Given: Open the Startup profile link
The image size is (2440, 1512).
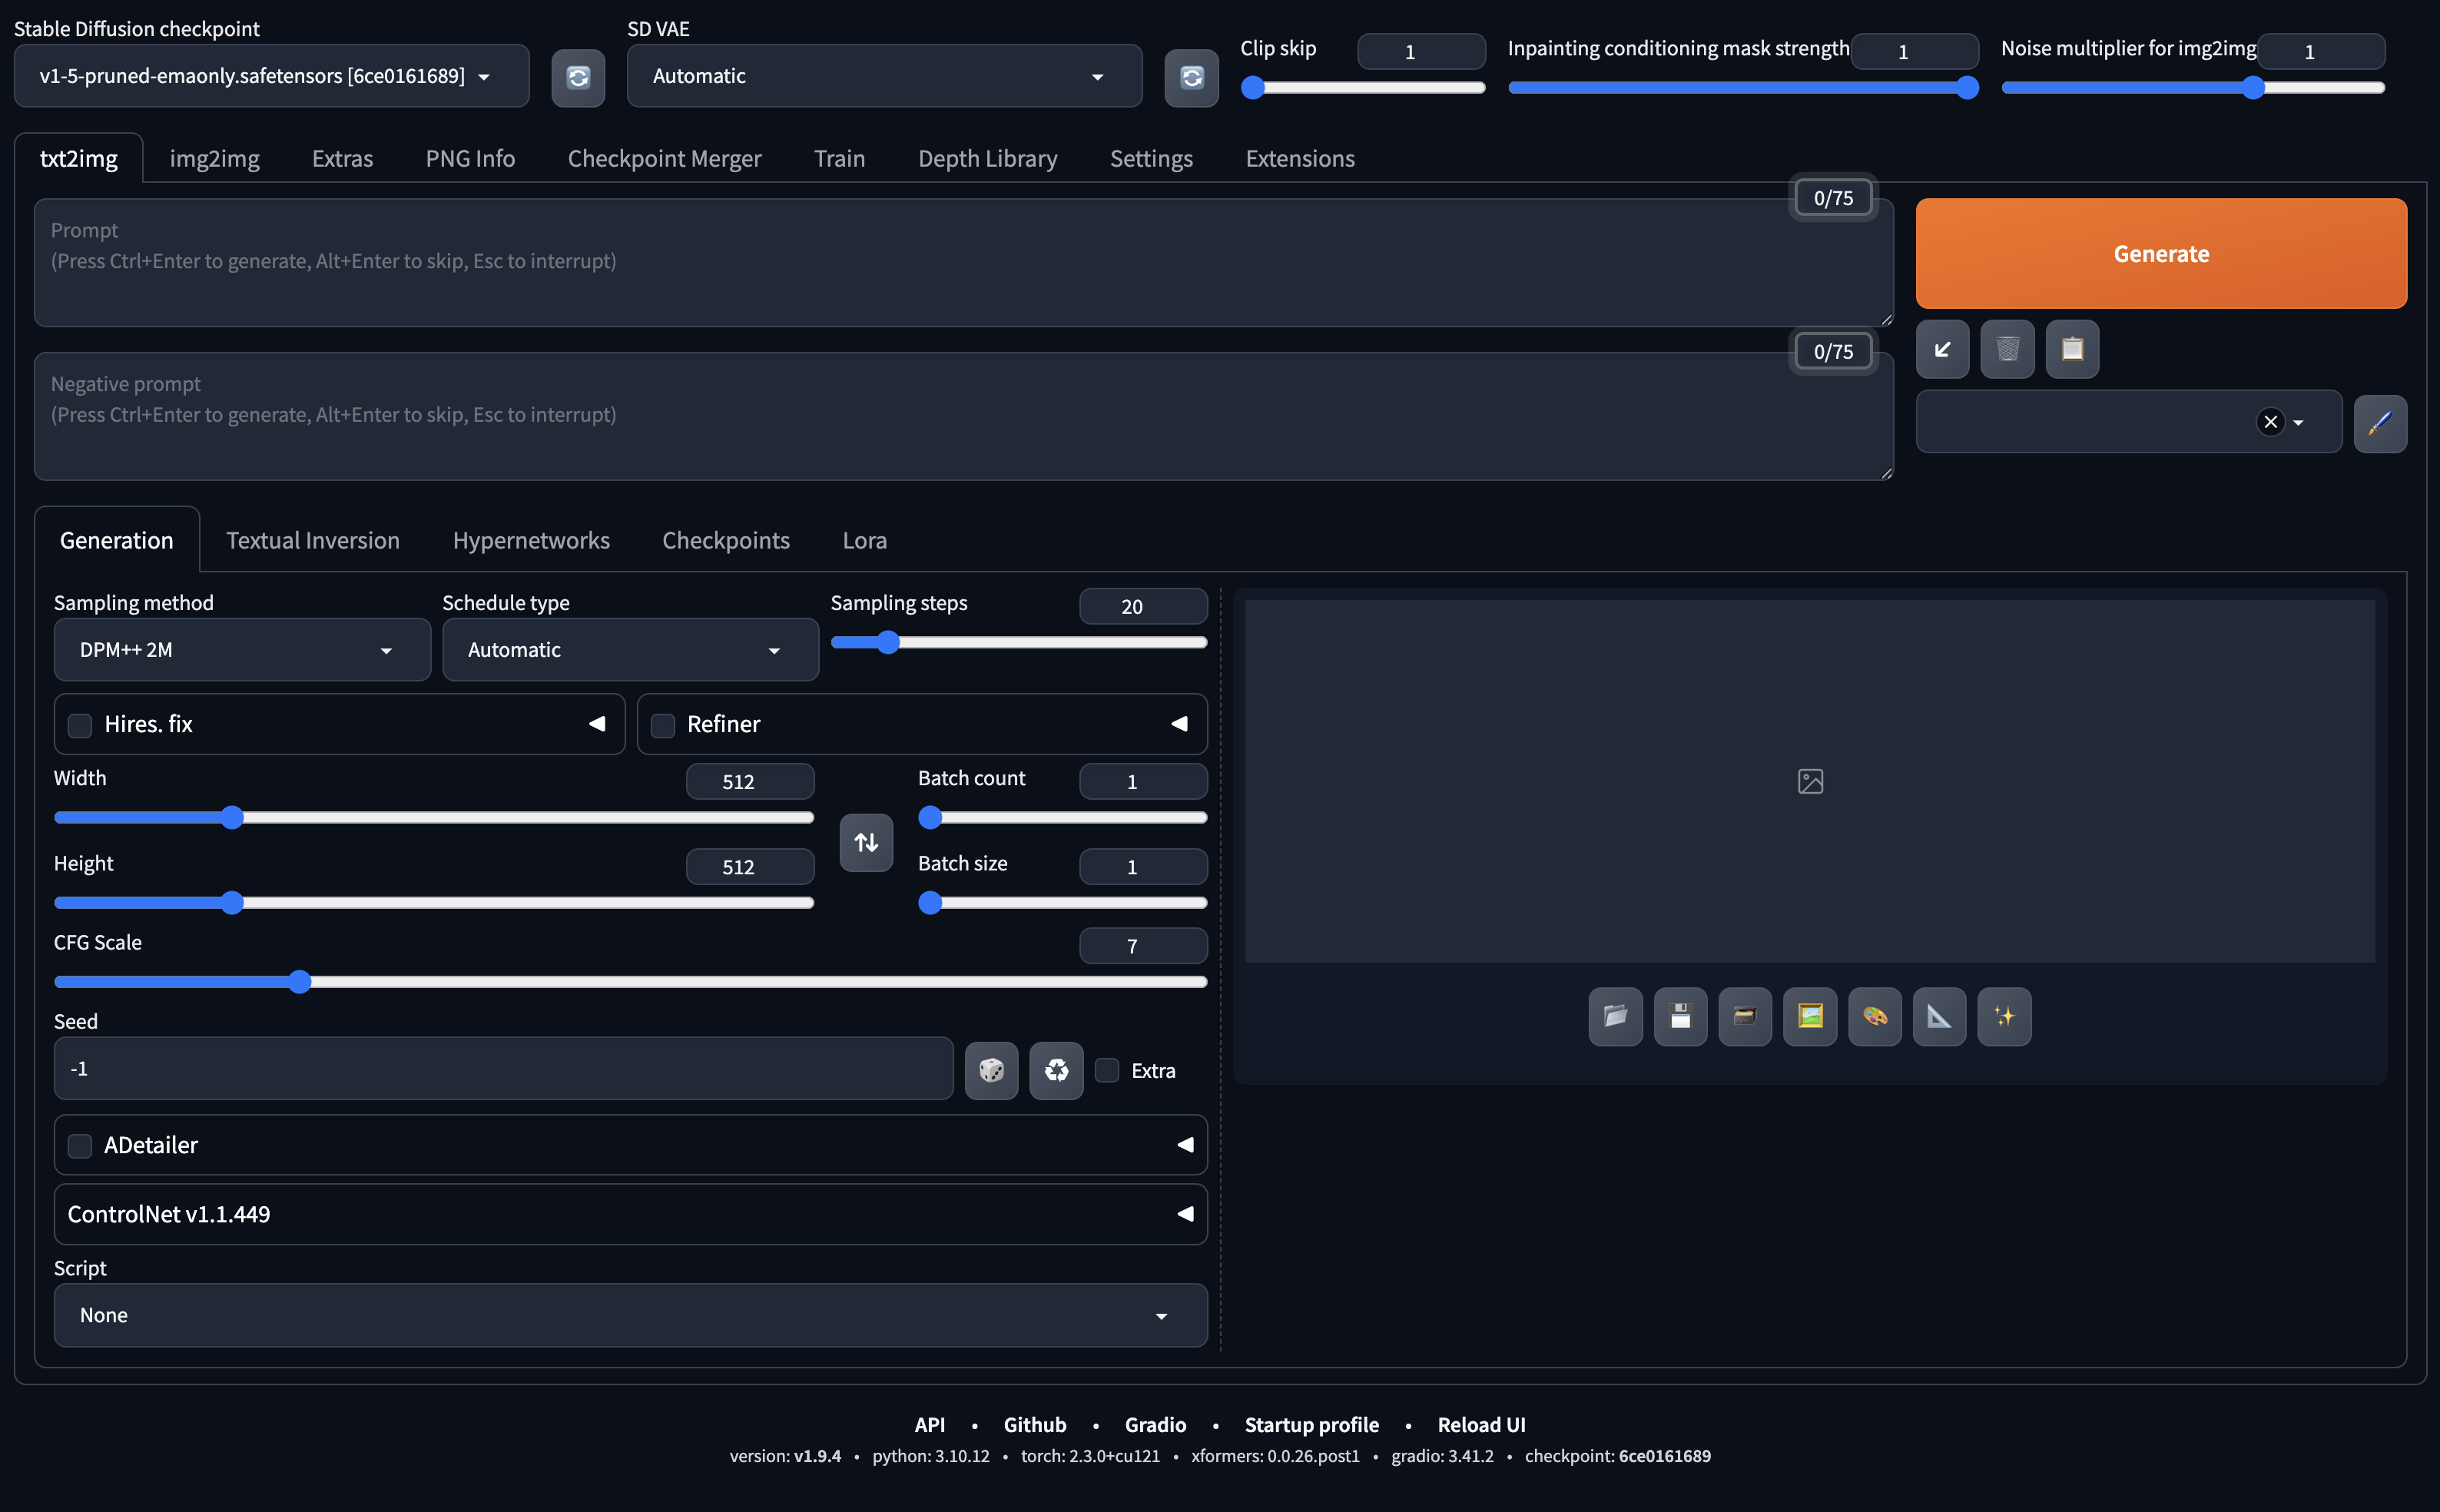Looking at the screenshot, I should click(x=1311, y=1425).
